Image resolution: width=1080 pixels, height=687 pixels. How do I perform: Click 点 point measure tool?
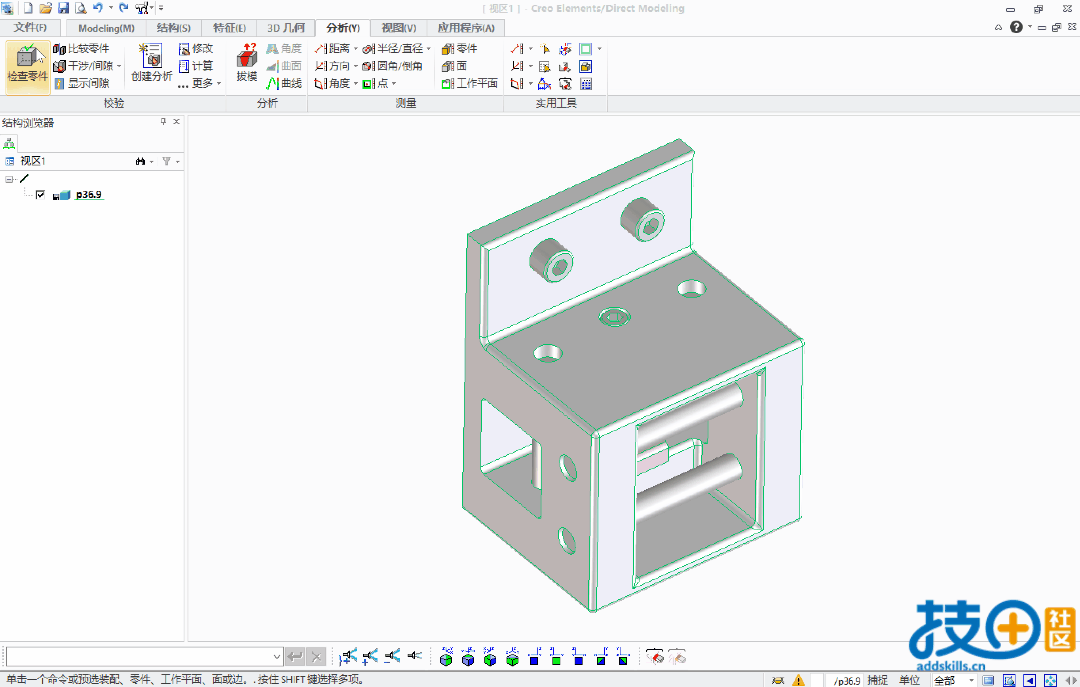point(376,83)
